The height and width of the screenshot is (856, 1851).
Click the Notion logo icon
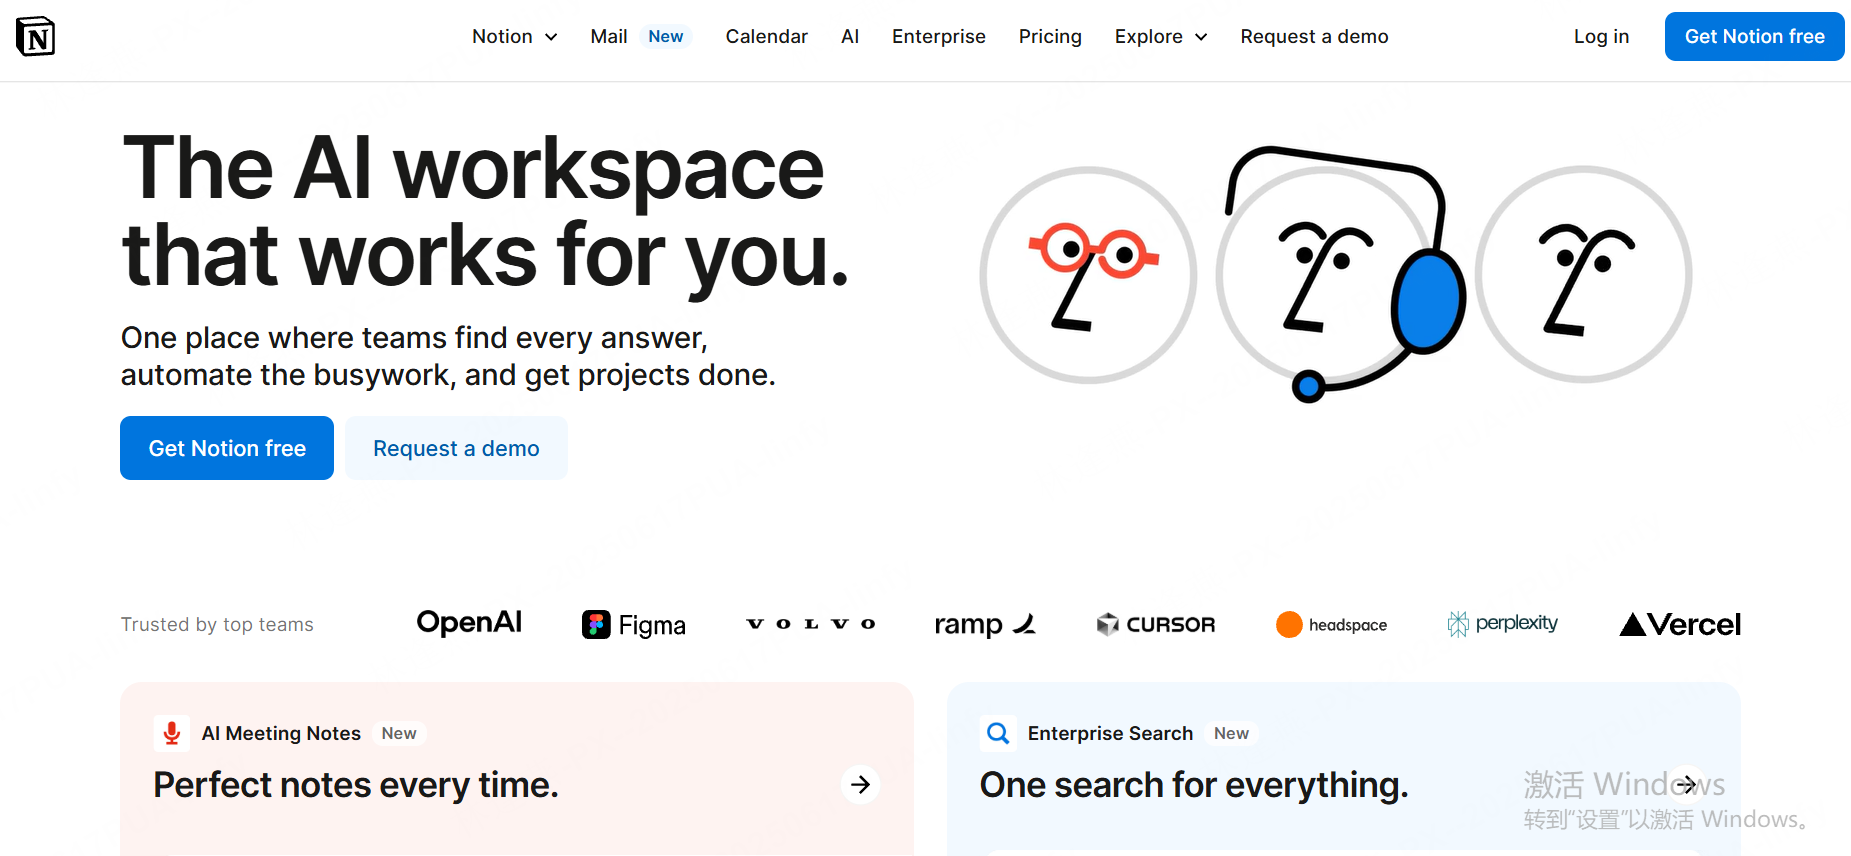[x=36, y=37]
